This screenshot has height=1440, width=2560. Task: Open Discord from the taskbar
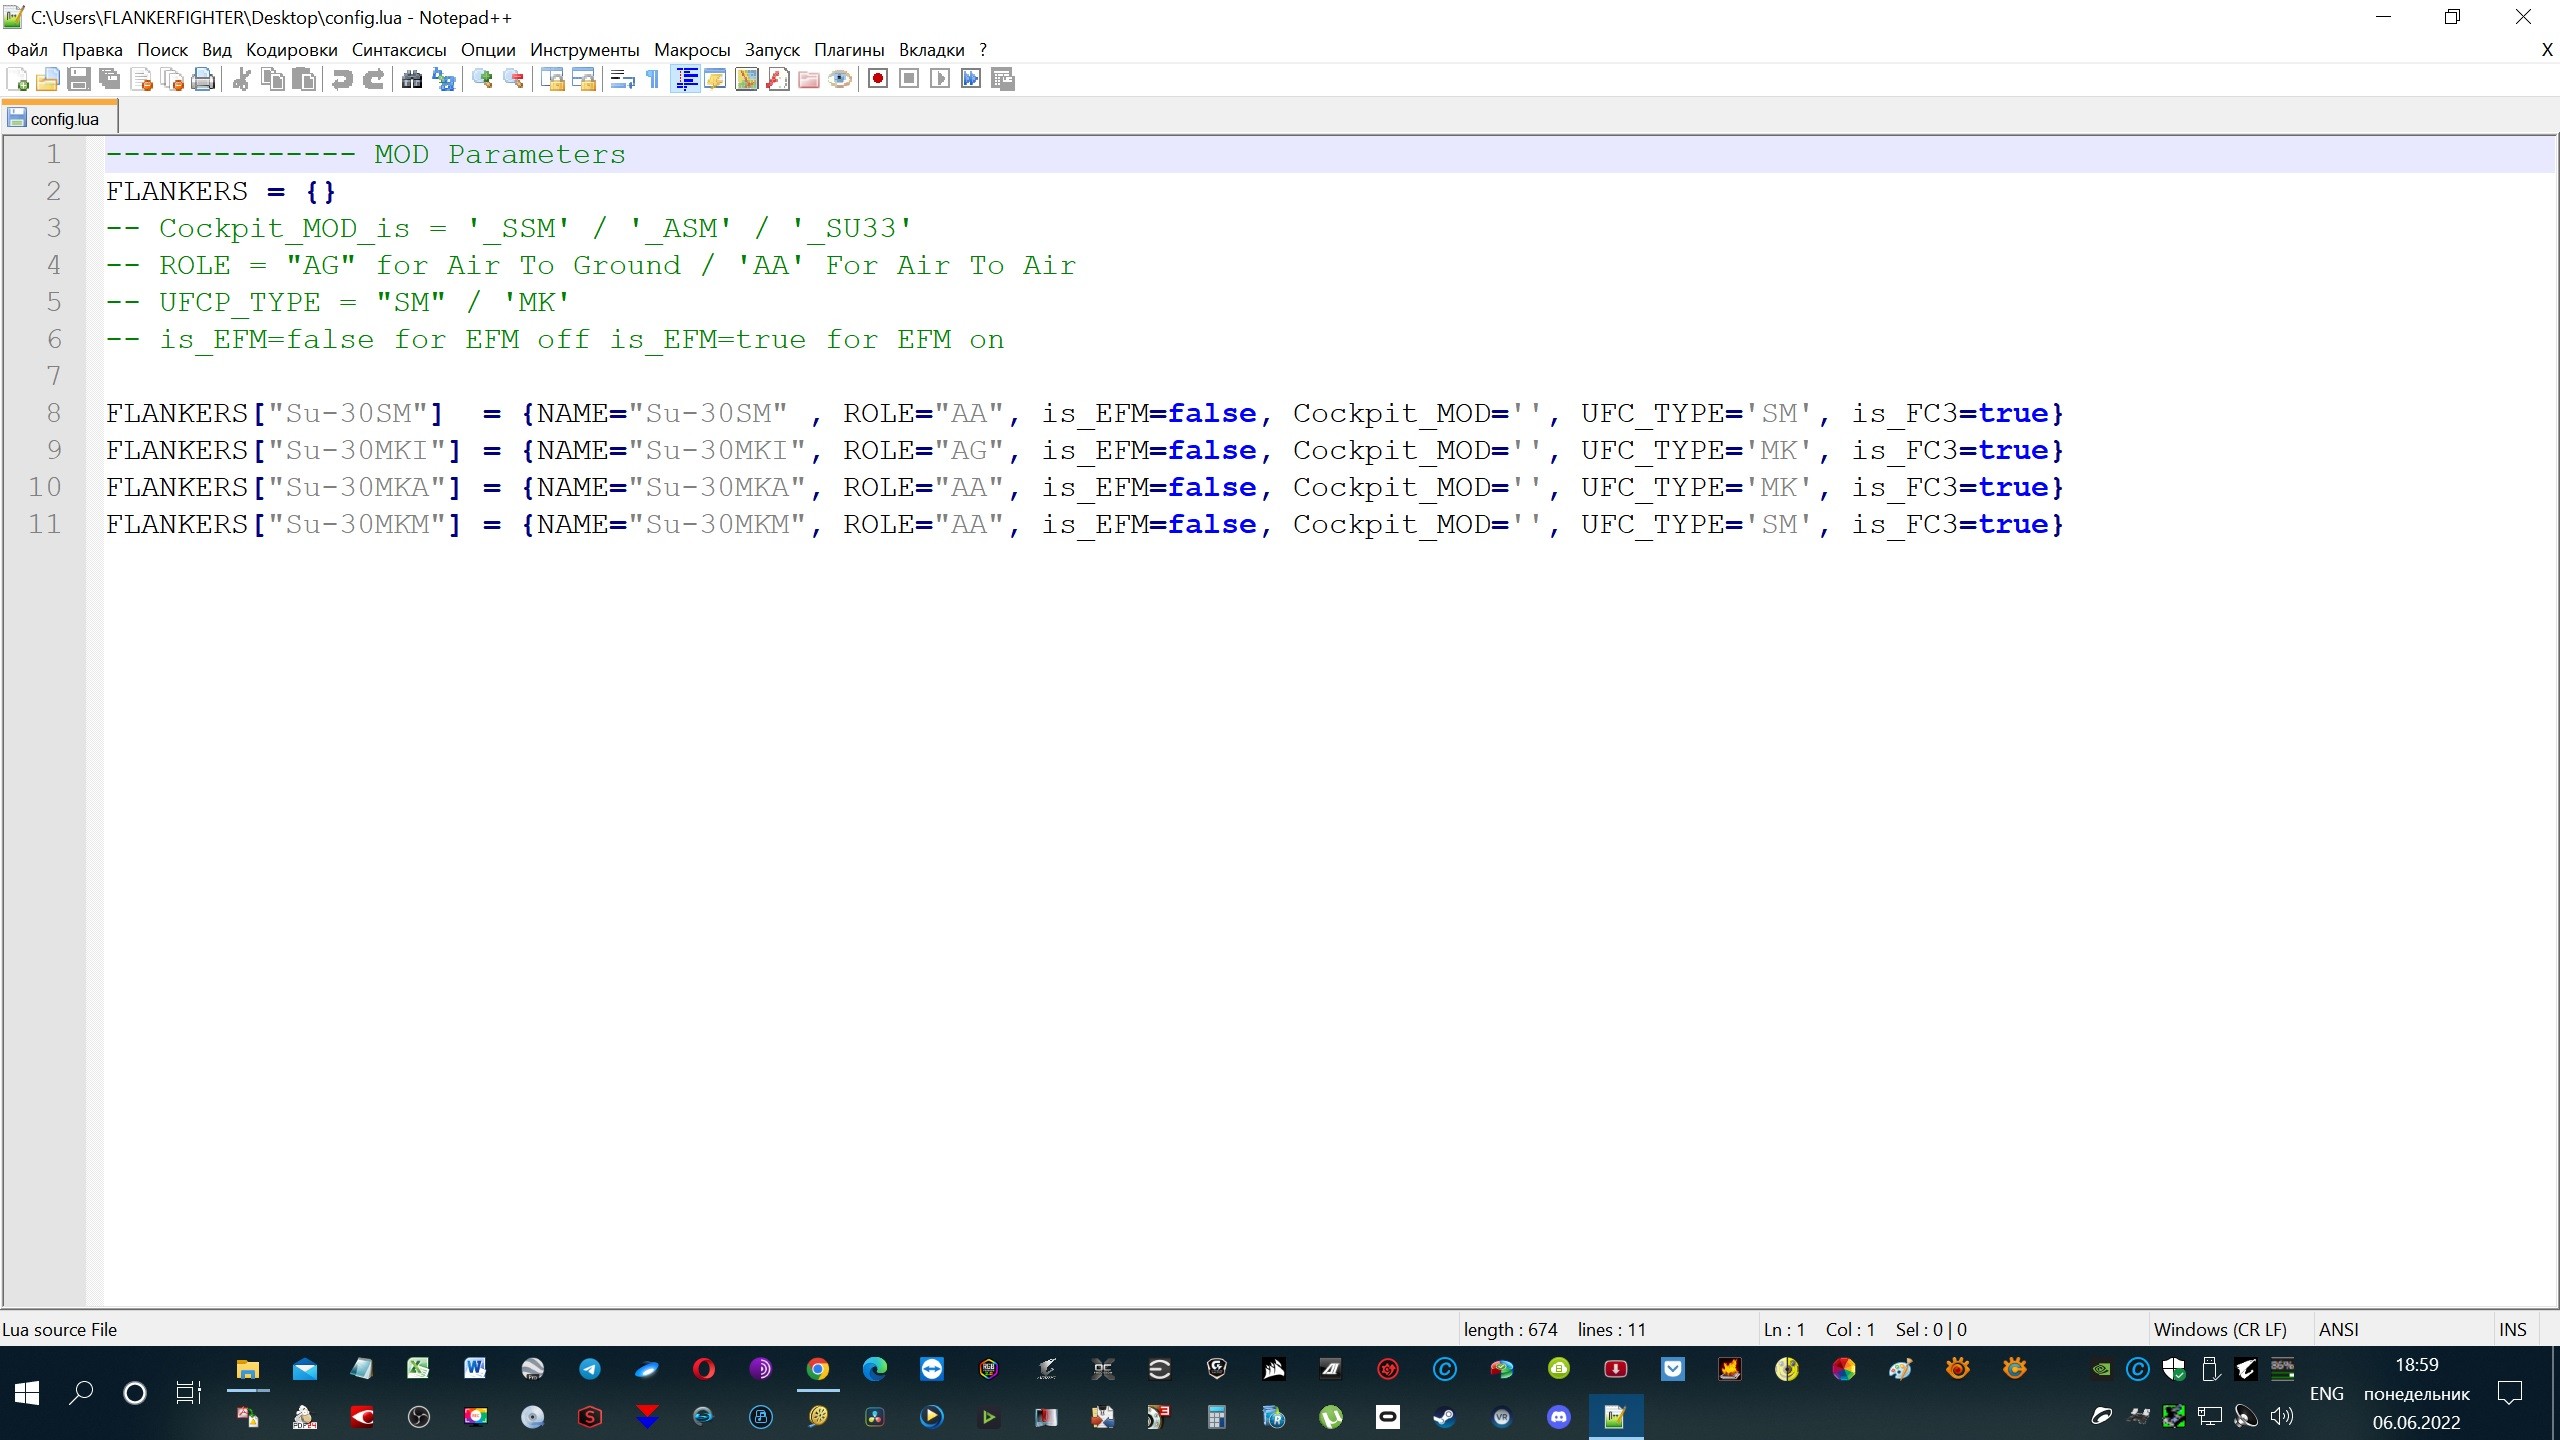[x=1558, y=1416]
